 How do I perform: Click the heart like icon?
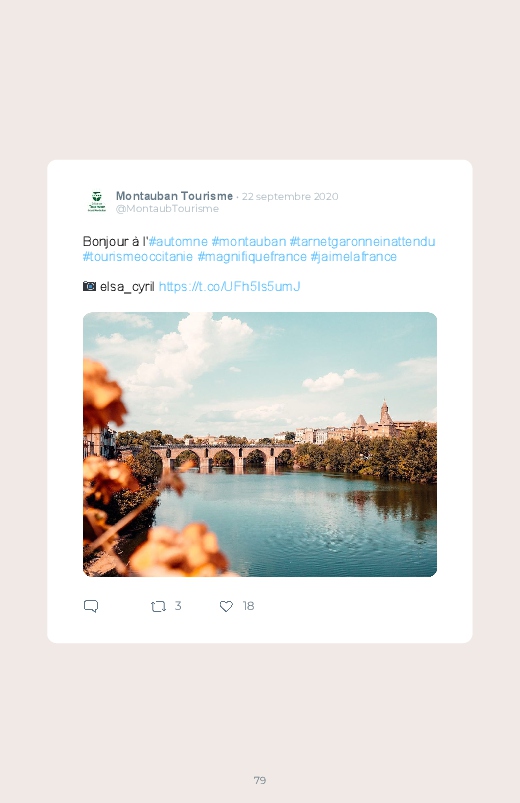click(226, 606)
